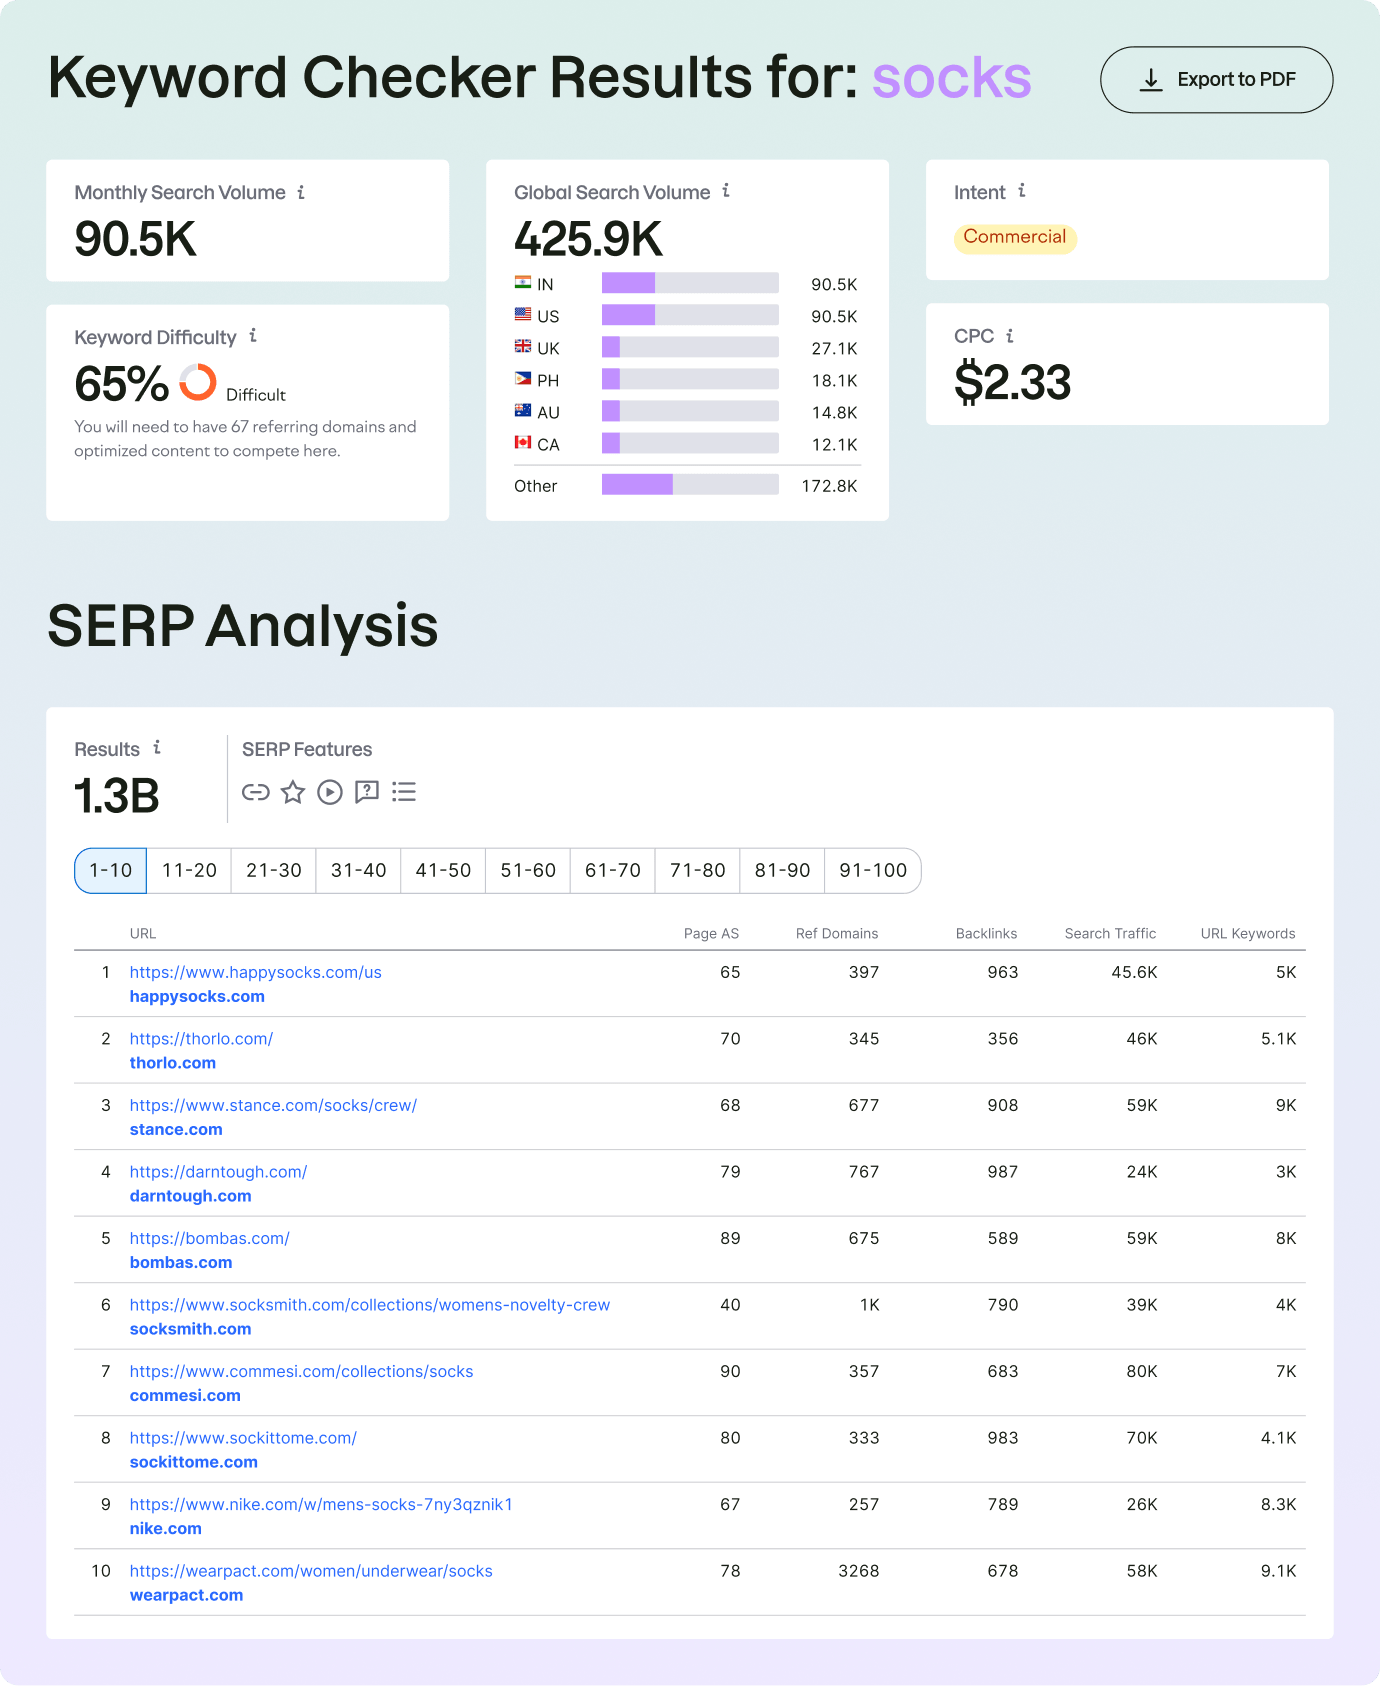The image size is (1380, 1686).
Task: Switch to results tab 61-70
Action: 613,871
